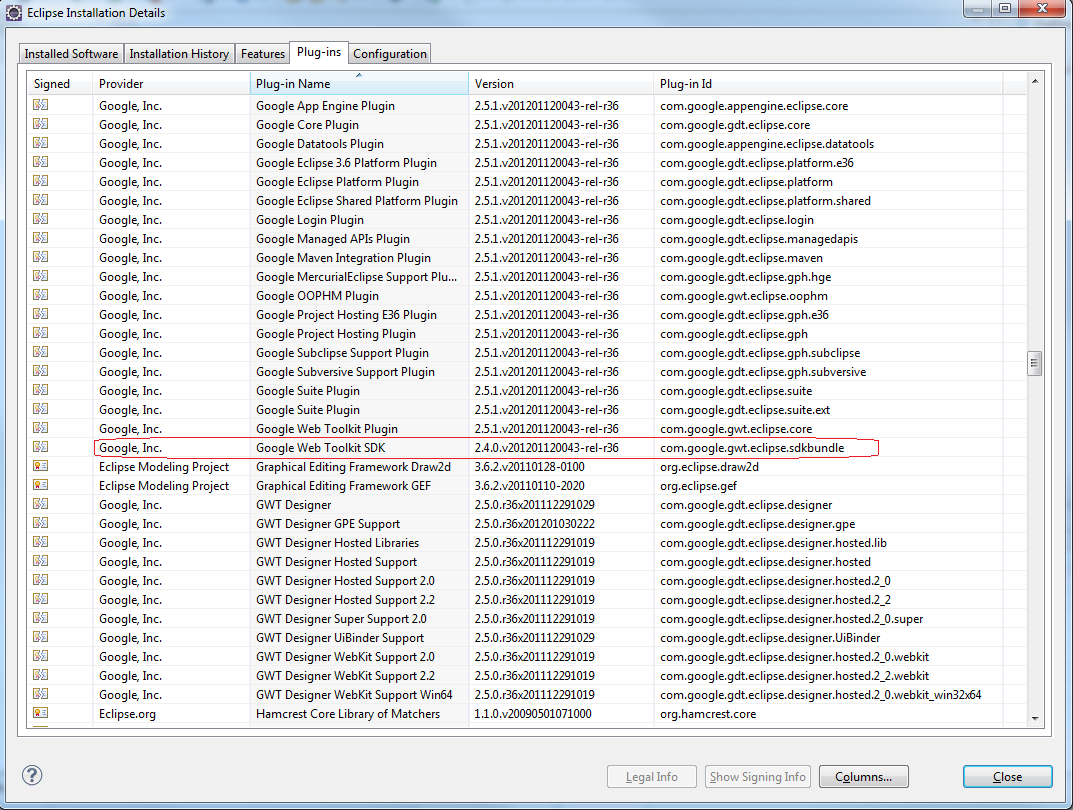
Task: Click signed icon beside Google Web Toolkit SDK
Action: click(x=40, y=447)
